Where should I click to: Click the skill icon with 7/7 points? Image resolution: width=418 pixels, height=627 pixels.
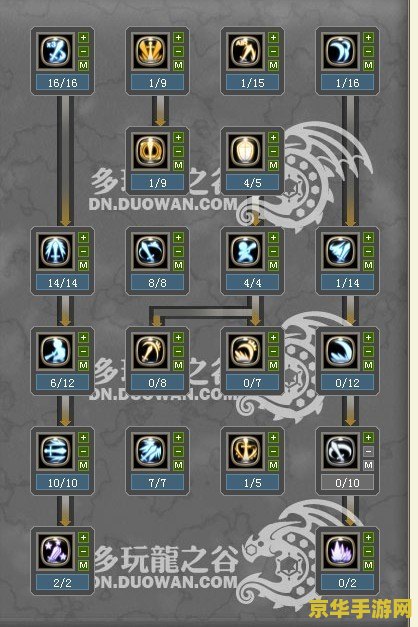tap(151, 451)
